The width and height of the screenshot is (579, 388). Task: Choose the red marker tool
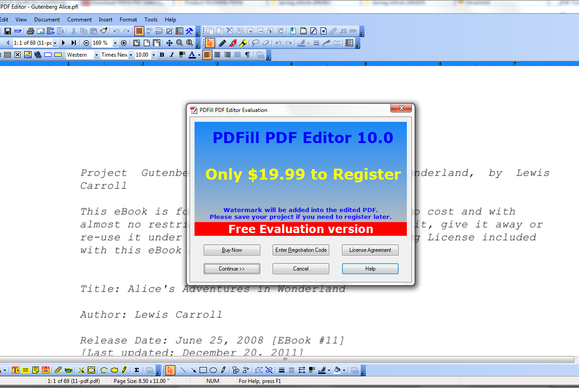233,43
